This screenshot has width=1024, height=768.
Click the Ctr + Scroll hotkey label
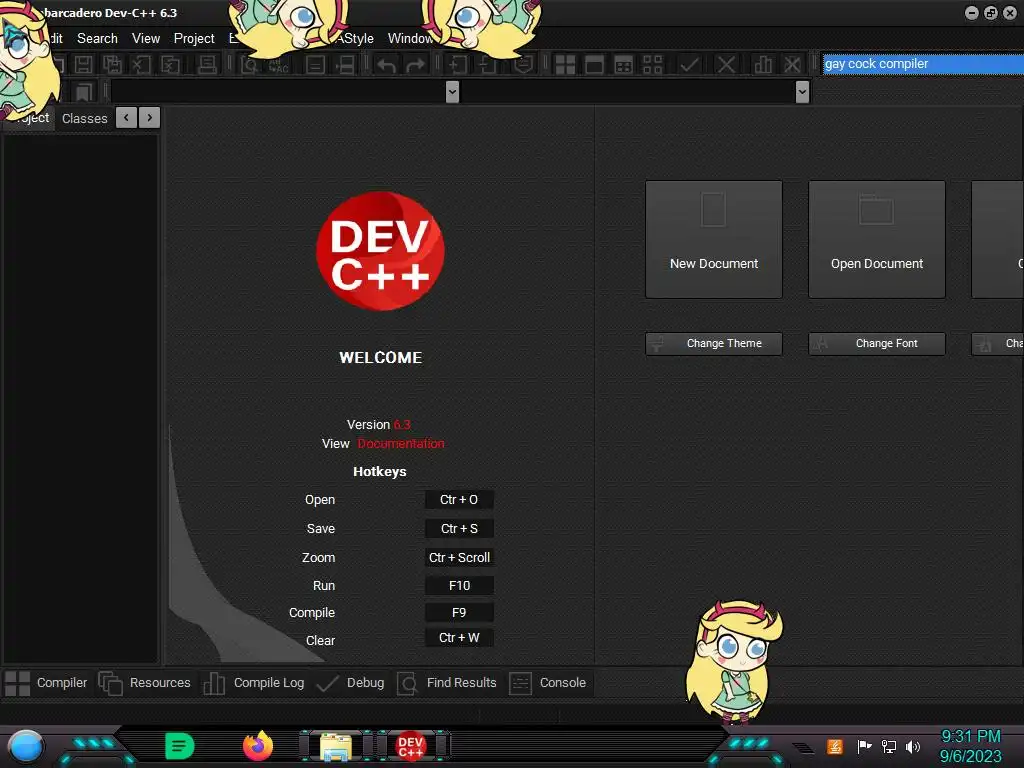click(459, 557)
